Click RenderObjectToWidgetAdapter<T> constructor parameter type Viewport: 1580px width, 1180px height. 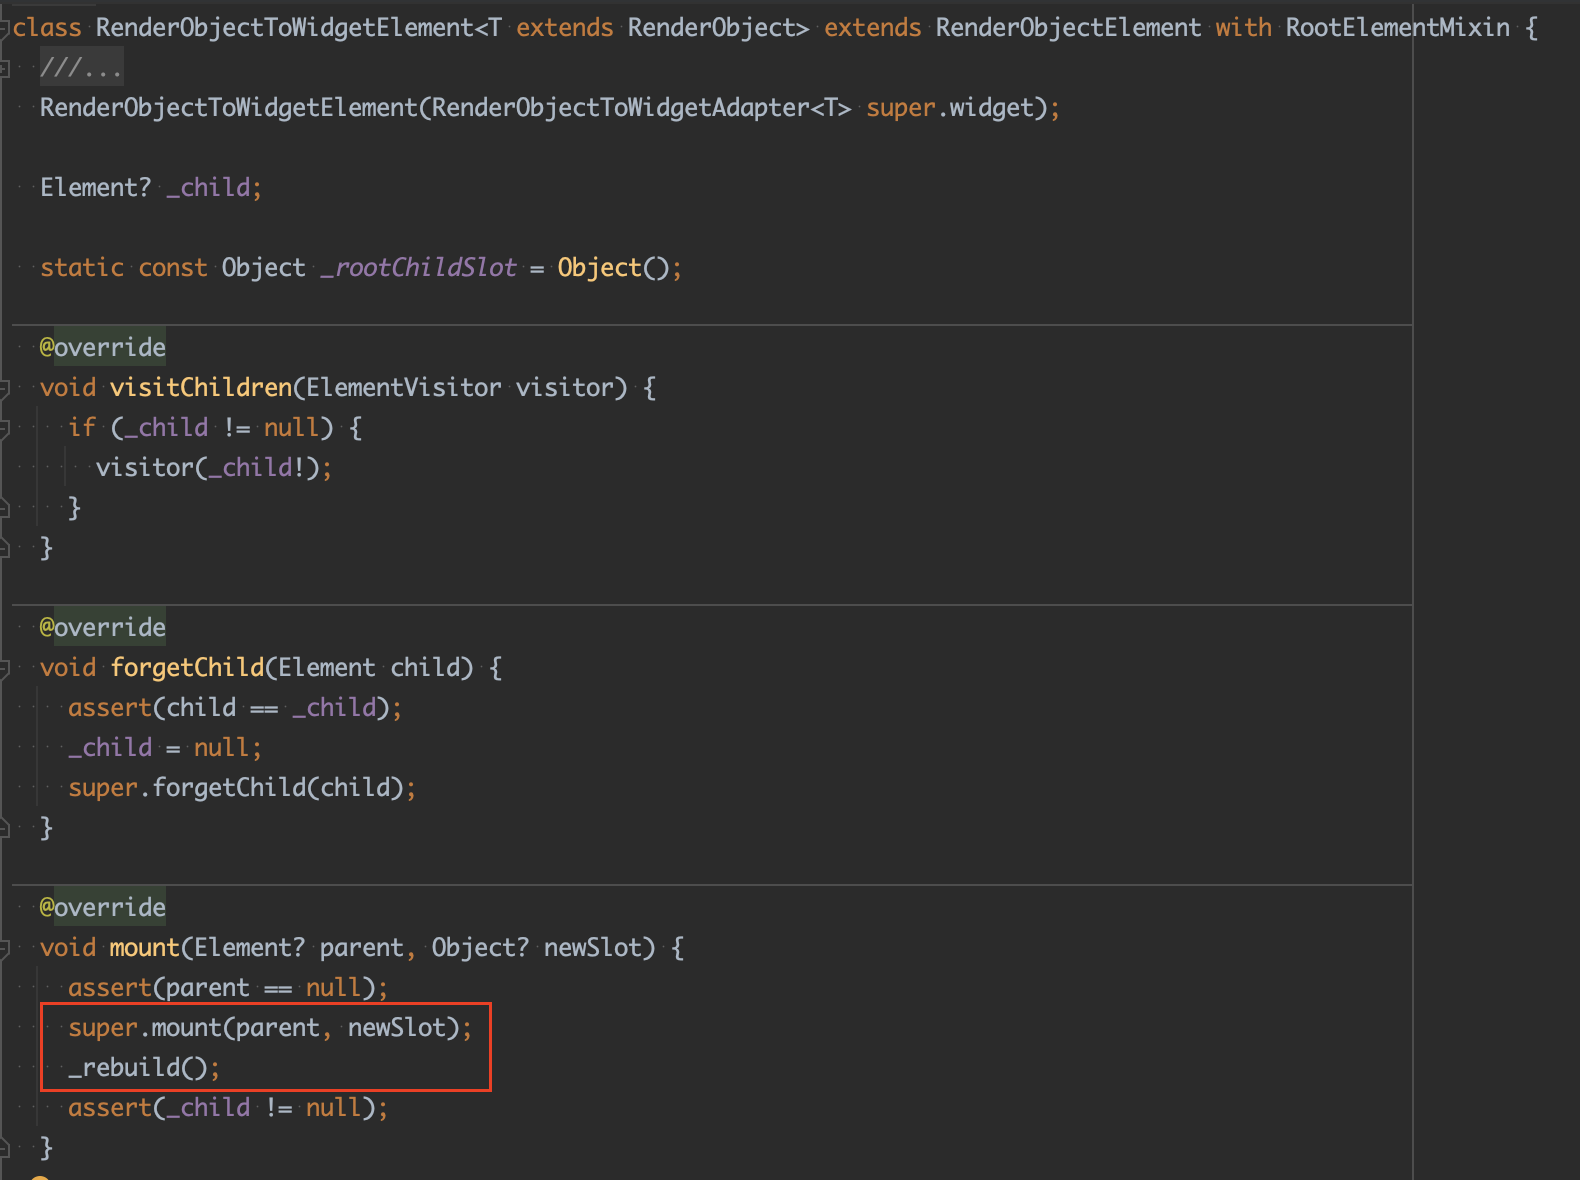[x=641, y=107]
